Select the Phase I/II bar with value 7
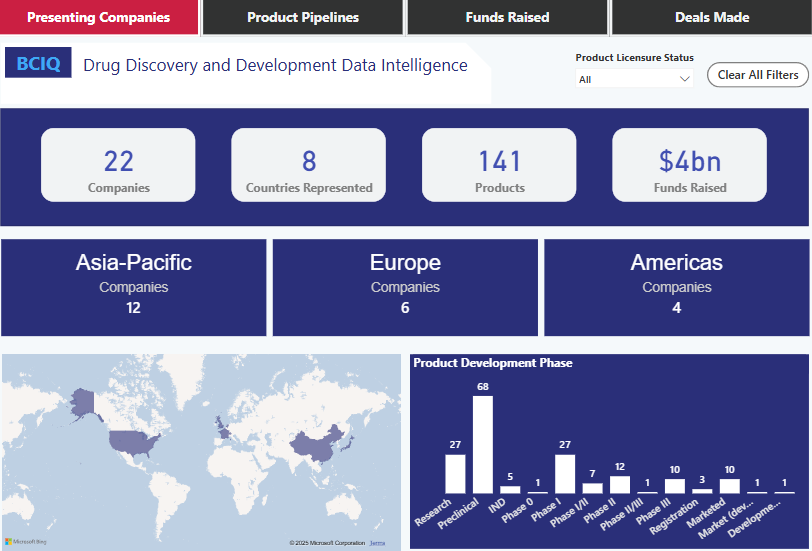 coord(592,488)
